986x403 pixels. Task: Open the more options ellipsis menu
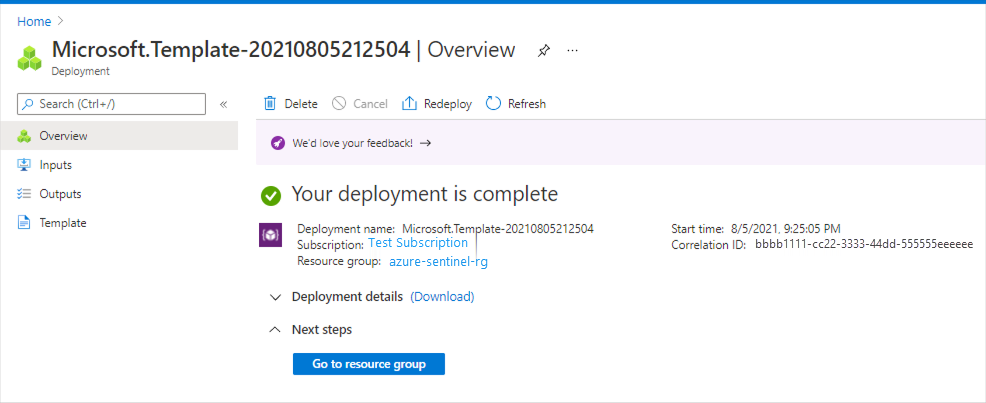pyautogui.click(x=572, y=50)
